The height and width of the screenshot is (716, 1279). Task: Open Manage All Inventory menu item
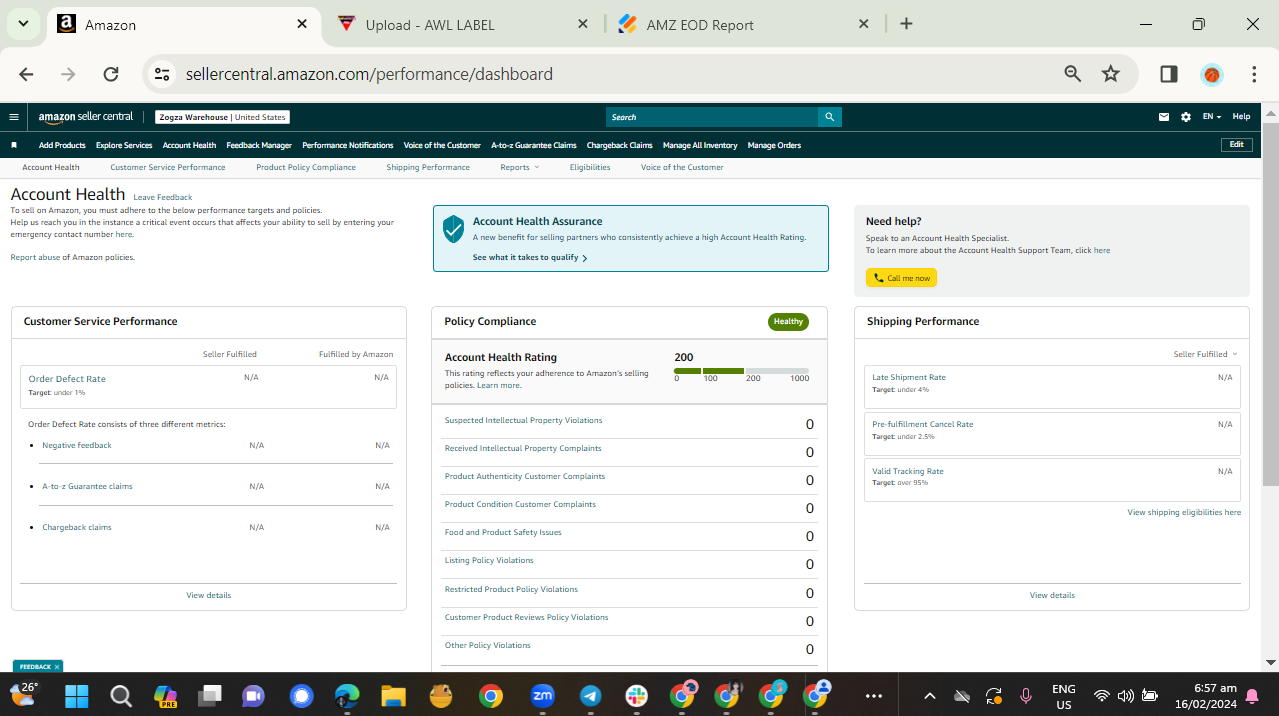pos(700,145)
